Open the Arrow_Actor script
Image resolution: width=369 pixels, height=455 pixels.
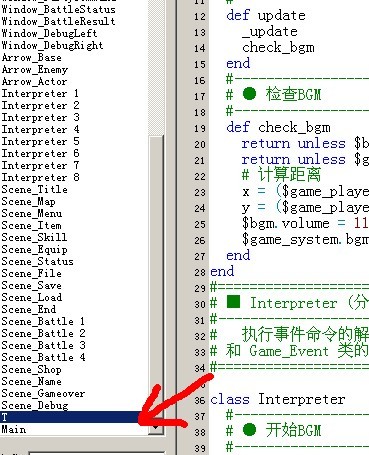click(34, 81)
